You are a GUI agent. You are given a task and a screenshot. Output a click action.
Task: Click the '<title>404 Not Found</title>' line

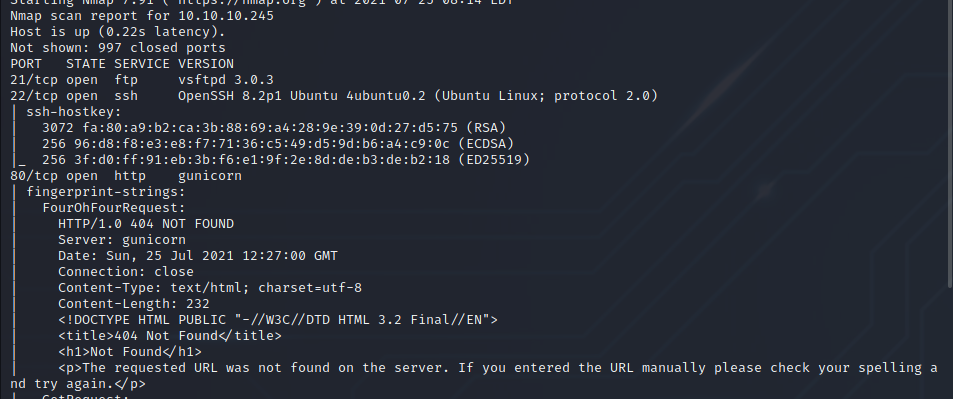click(170, 336)
